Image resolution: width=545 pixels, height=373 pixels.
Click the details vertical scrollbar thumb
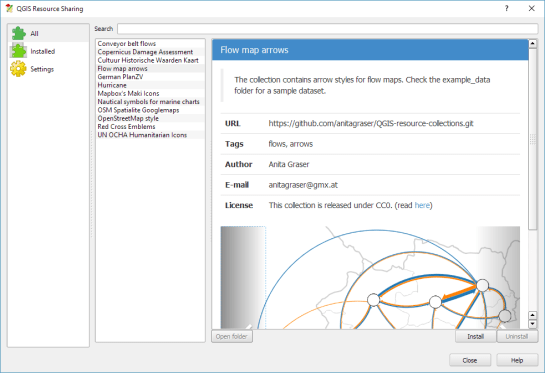[x=532, y=139]
